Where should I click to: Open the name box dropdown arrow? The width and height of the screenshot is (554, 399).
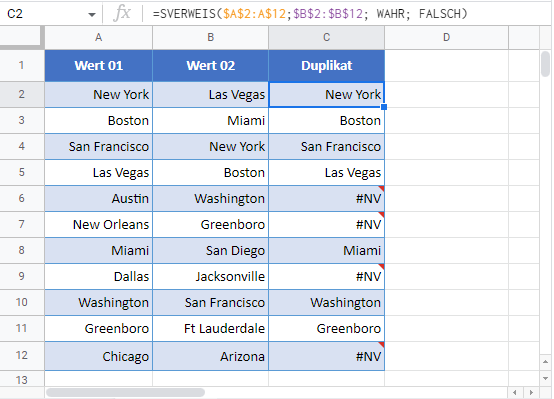pos(92,14)
